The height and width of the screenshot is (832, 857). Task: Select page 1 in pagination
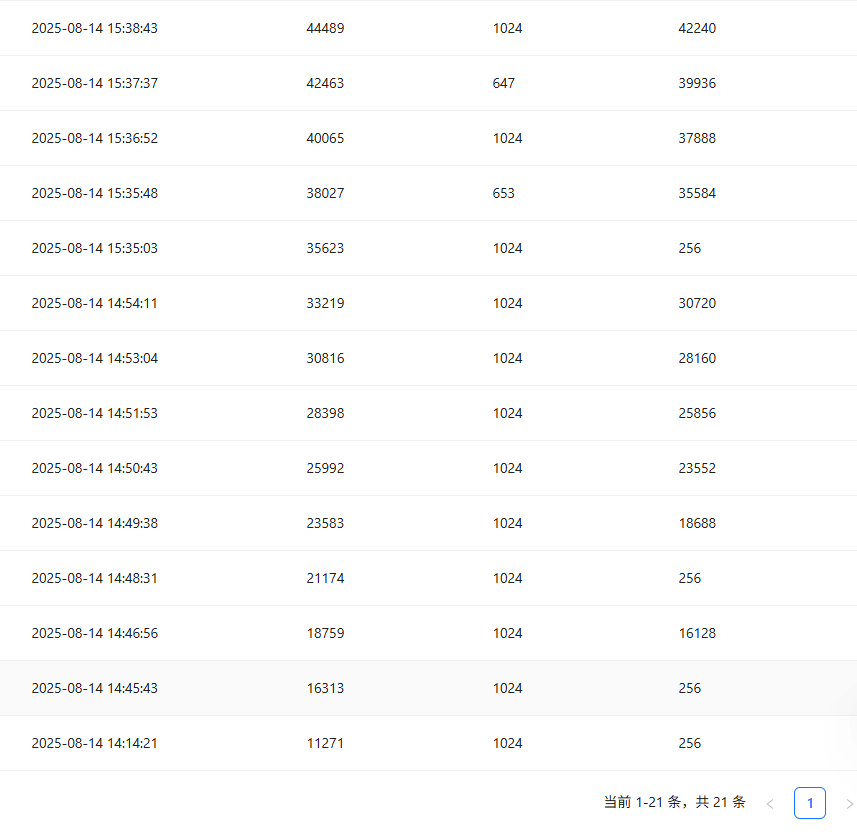point(810,803)
